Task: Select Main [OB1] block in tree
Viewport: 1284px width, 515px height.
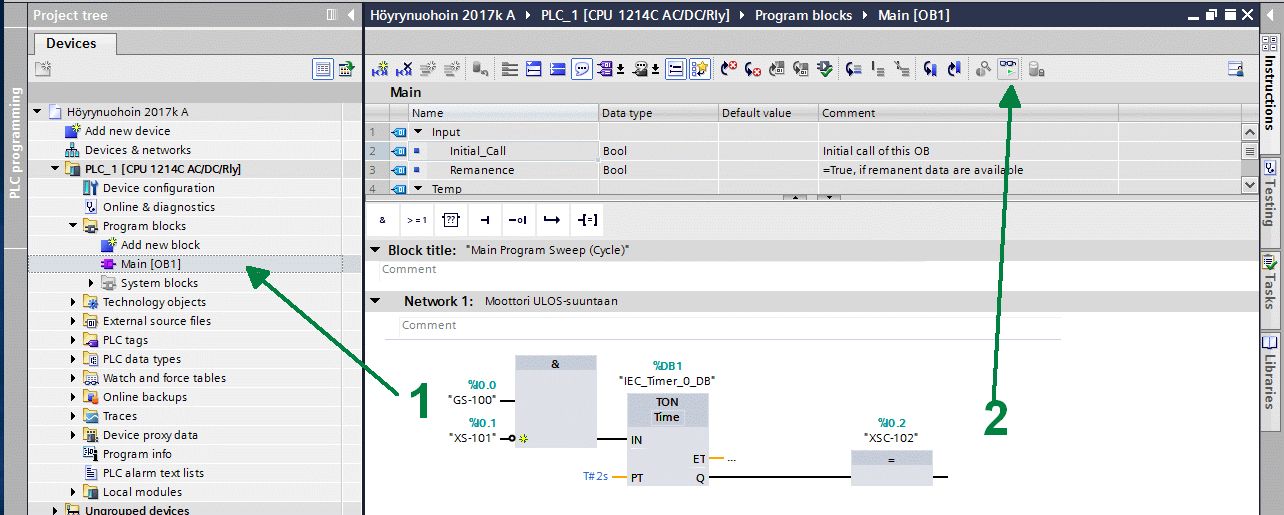Action: point(150,264)
